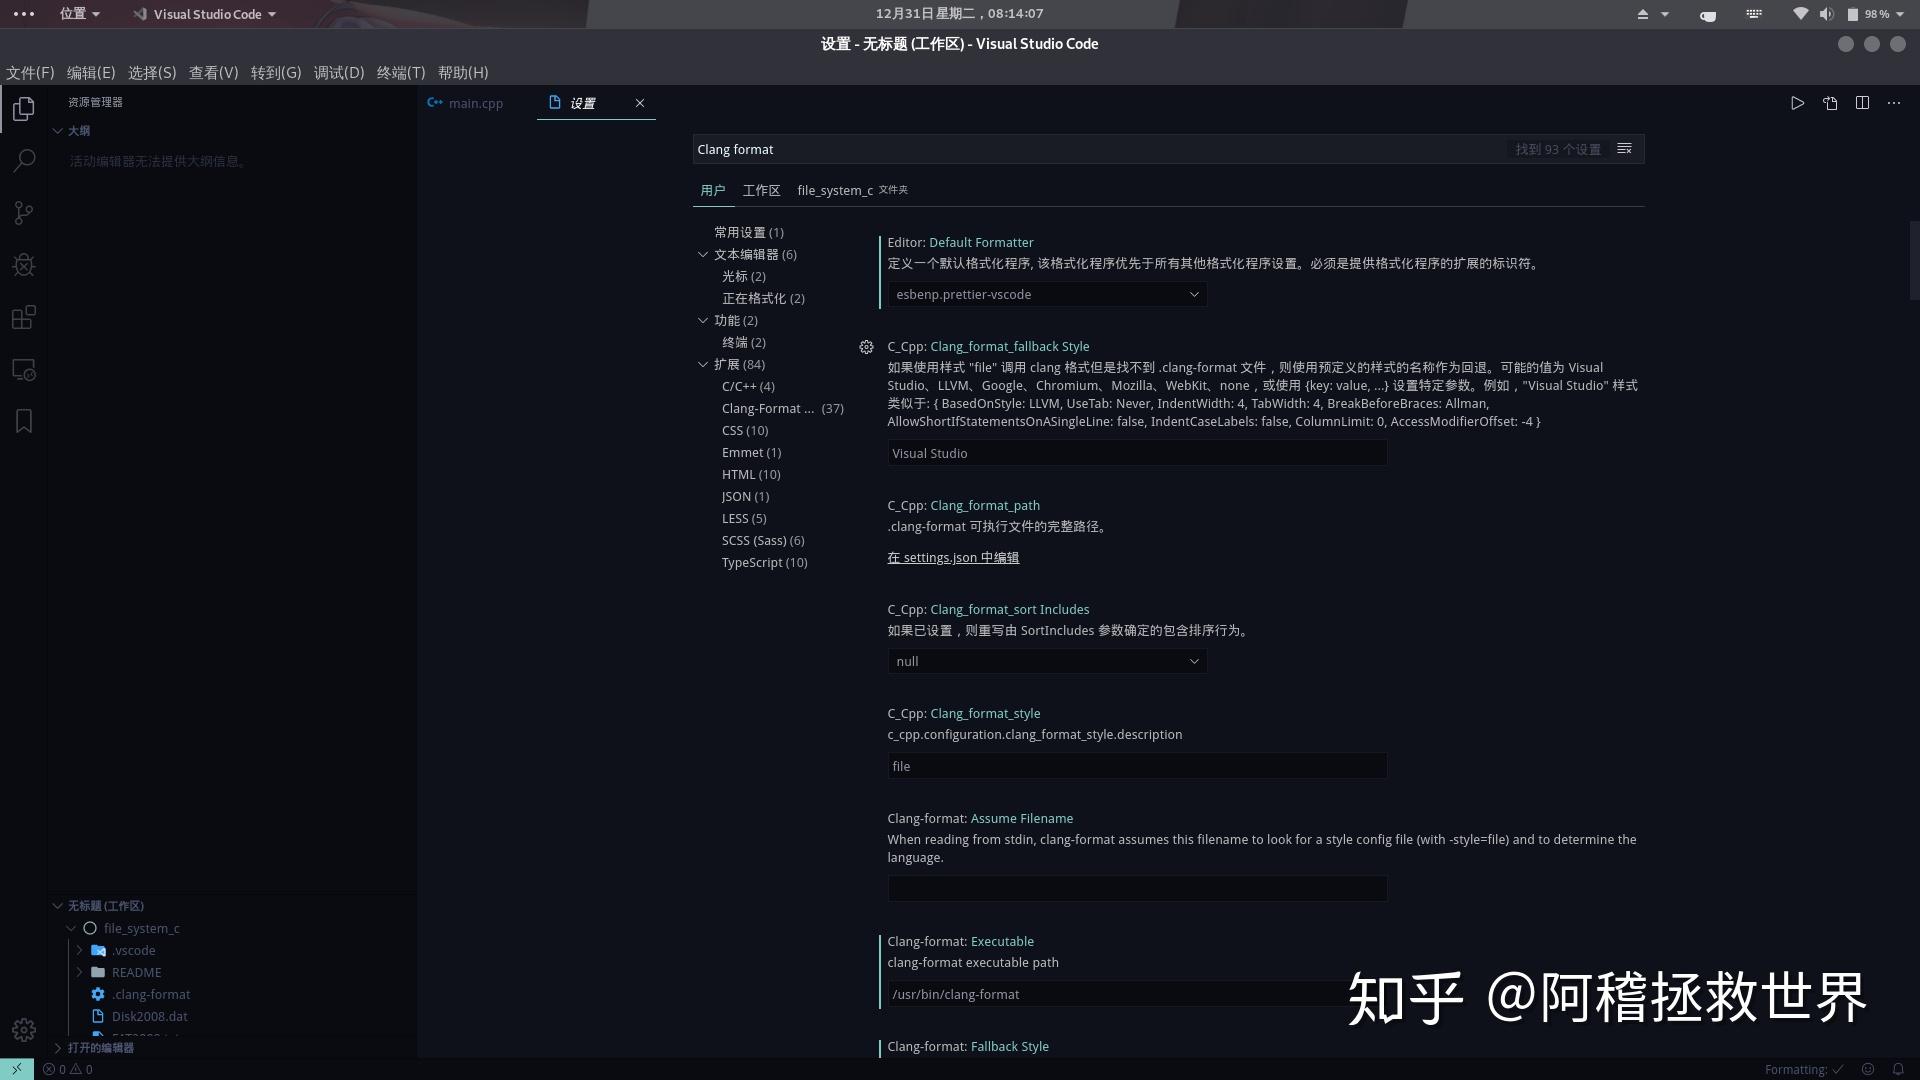1920x1080 pixels.
Task: Click 在 settings.json 中编辑 link
Action: pyautogui.click(x=953, y=557)
